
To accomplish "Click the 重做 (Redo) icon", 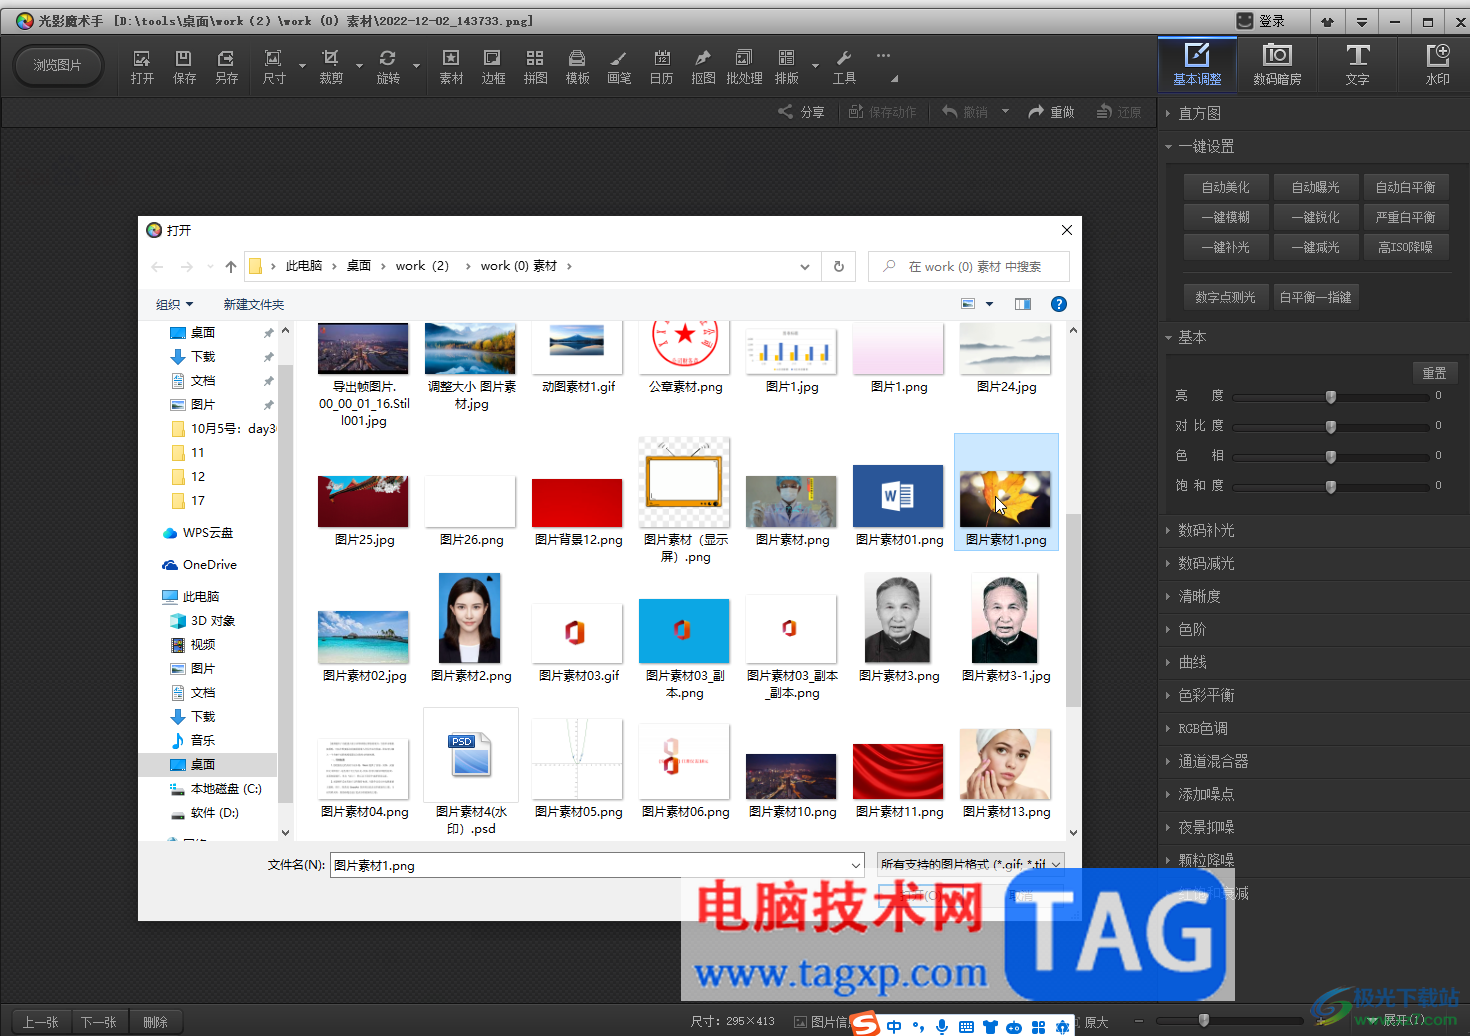I will pyautogui.click(x=1051, y=112).
